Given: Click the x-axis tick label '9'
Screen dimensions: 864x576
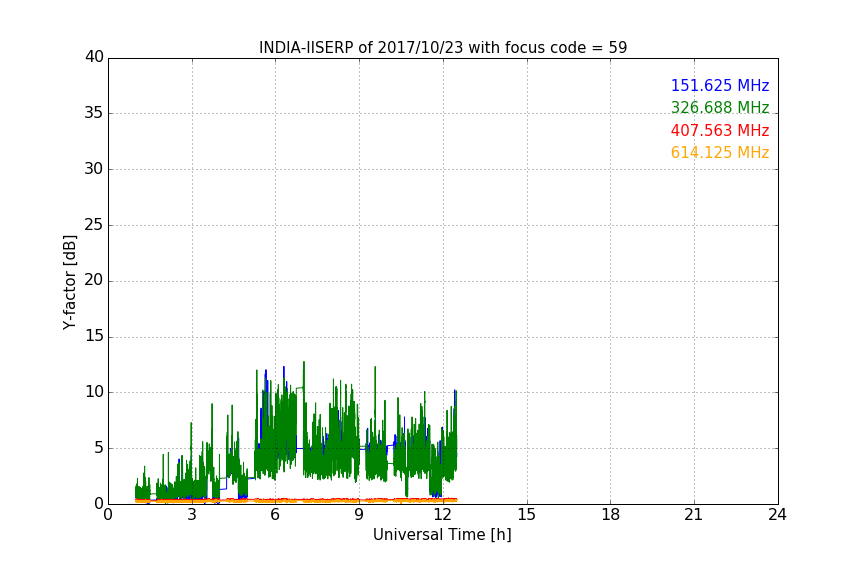Looking at the screenshot, I should [x=359, y=515].
